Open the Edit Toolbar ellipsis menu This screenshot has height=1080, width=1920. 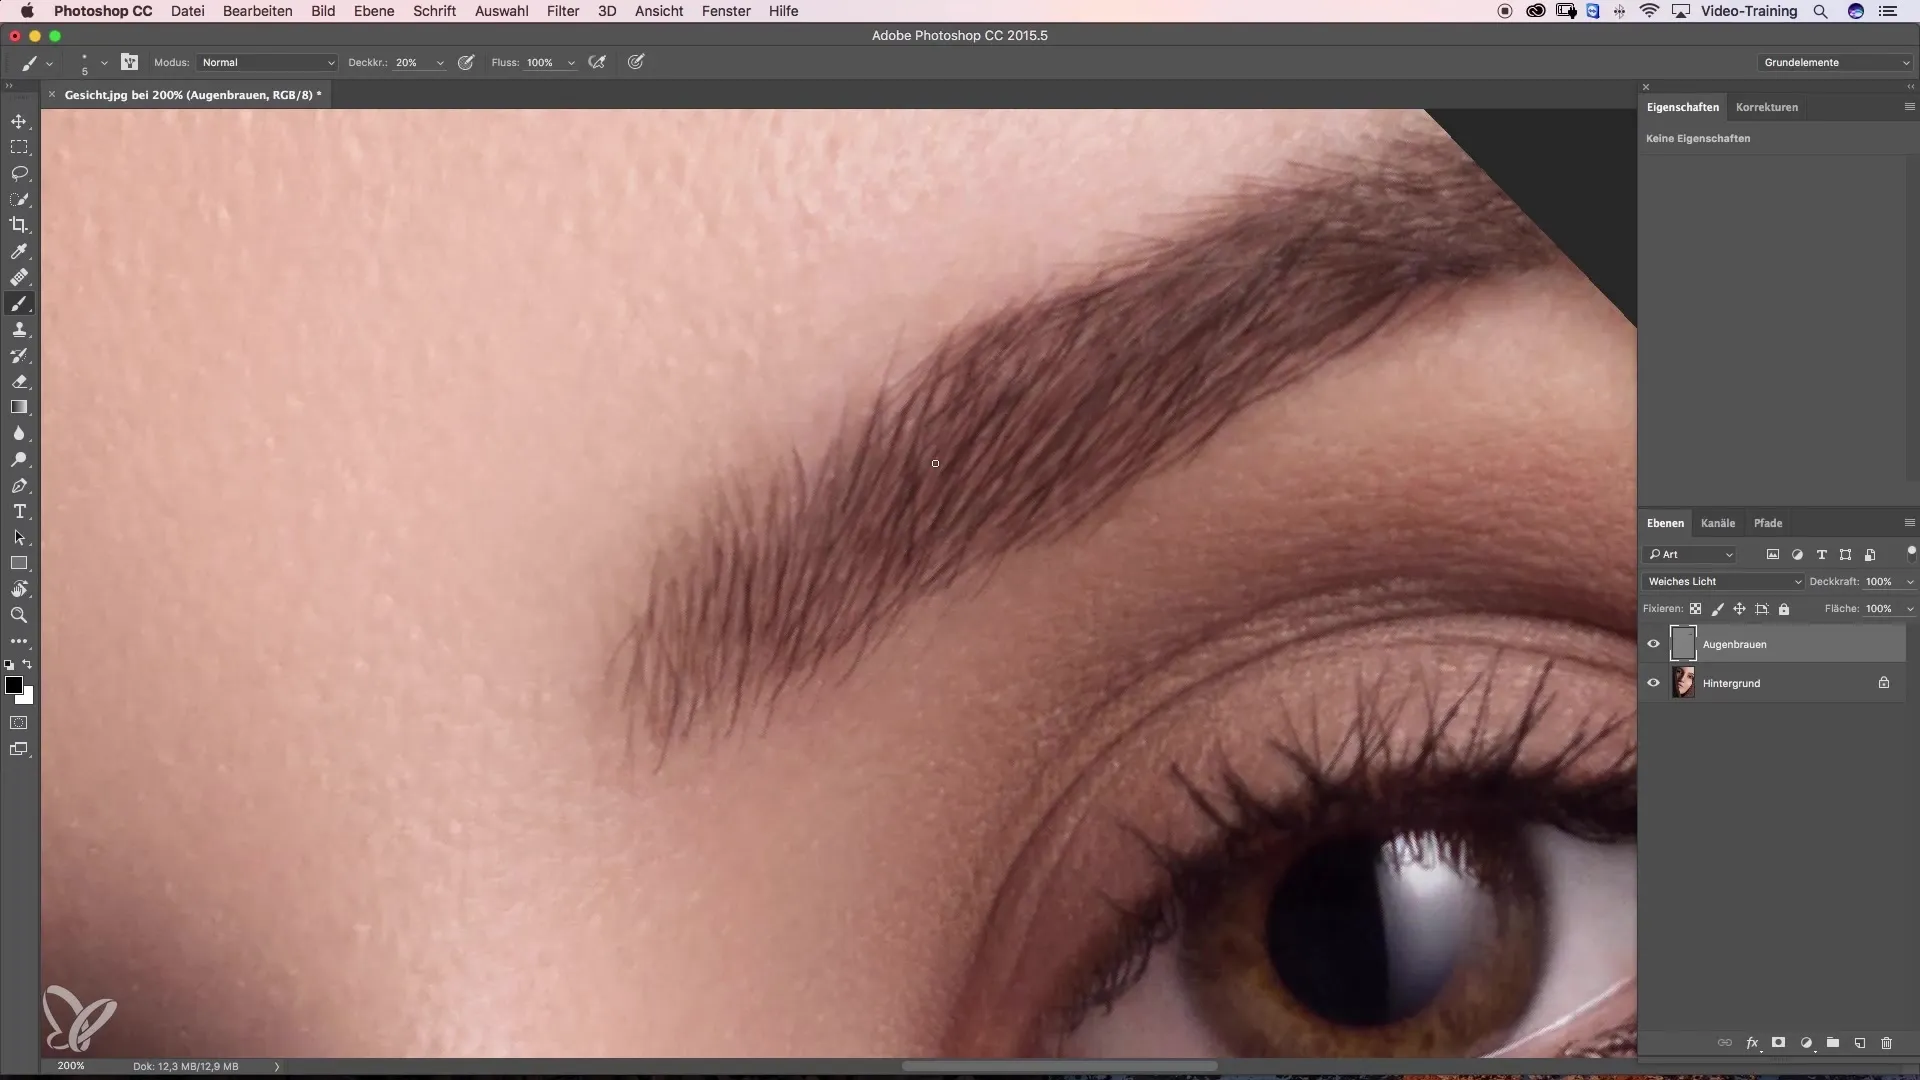(x=19, y=641)
